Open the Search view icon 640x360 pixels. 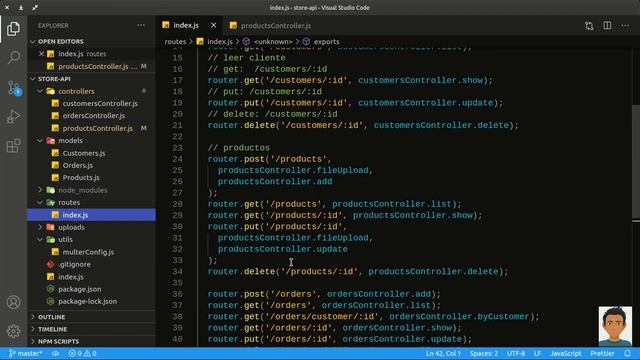coord(13,58)
